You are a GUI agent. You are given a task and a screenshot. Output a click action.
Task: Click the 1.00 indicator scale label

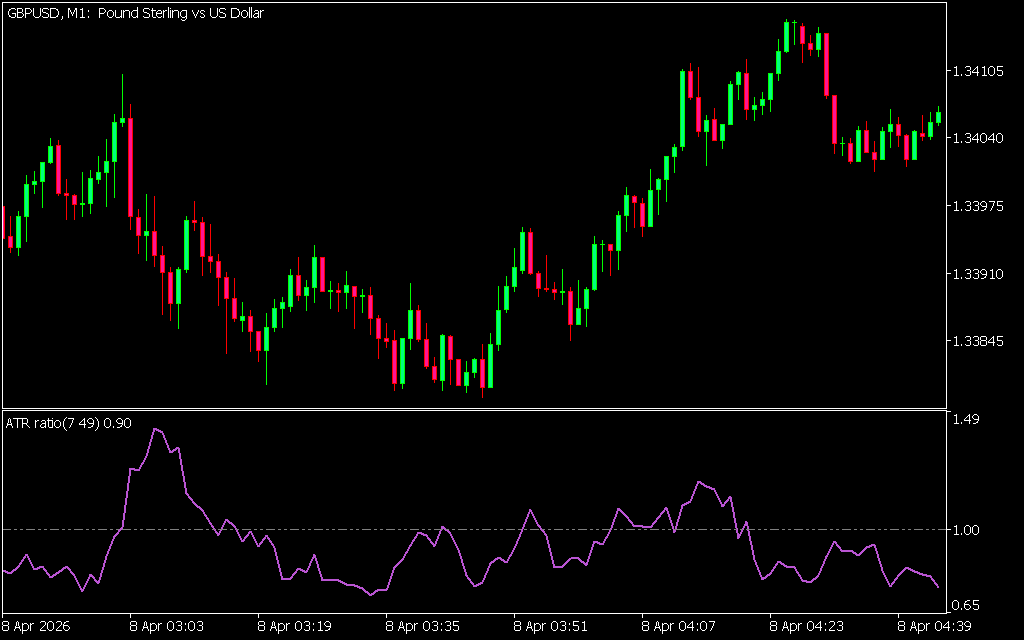pyautogui.click(x=964, y=530)
